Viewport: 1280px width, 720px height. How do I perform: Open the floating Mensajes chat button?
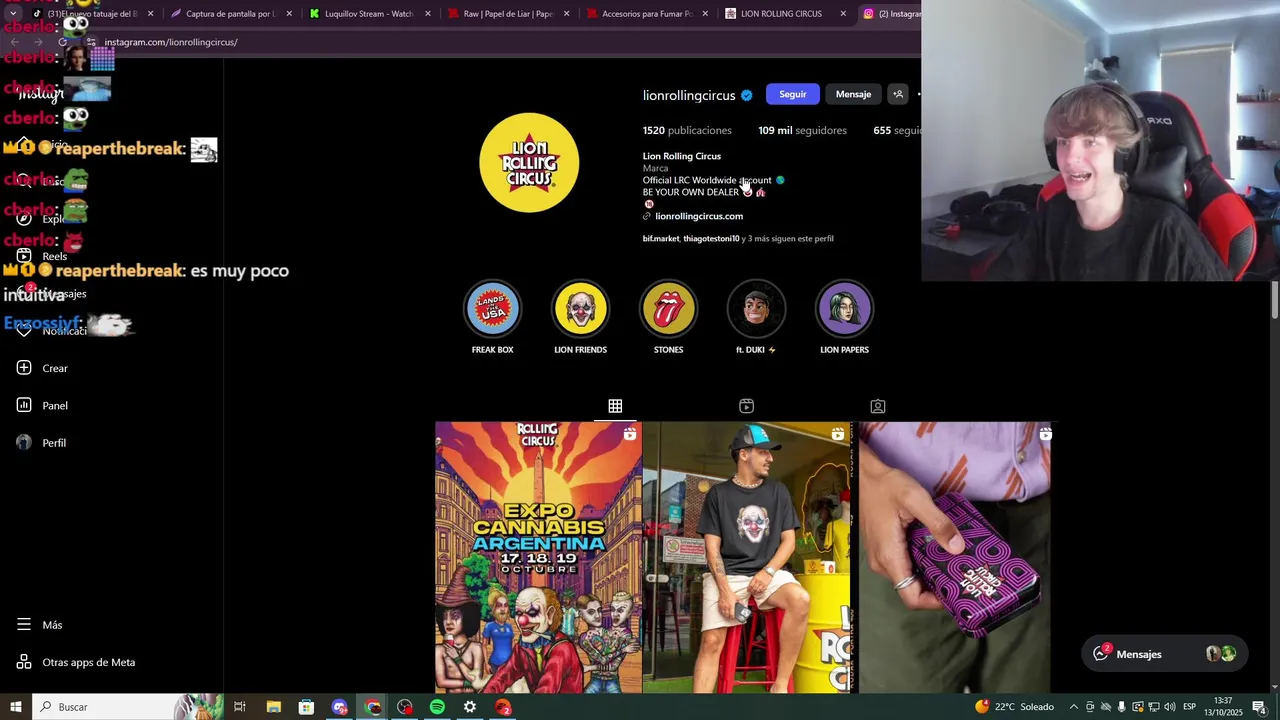click(1163, 654)
